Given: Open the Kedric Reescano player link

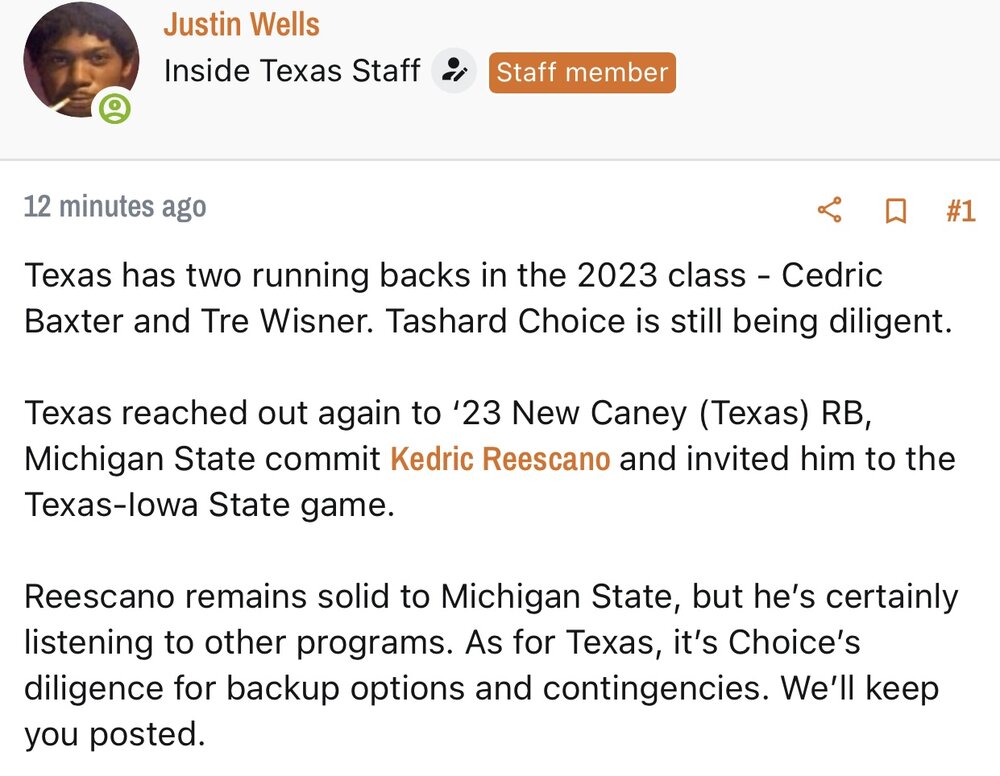Looking at the screenshot, I should point(499,459).
